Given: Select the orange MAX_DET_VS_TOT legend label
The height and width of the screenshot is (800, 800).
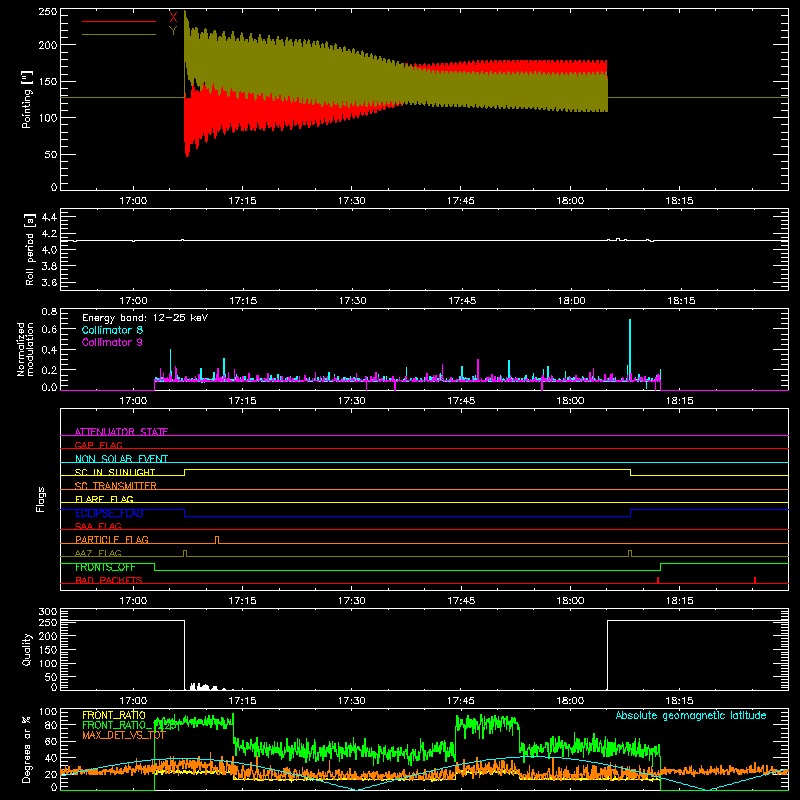Looking at the screenshot, I should click(124, 735).
